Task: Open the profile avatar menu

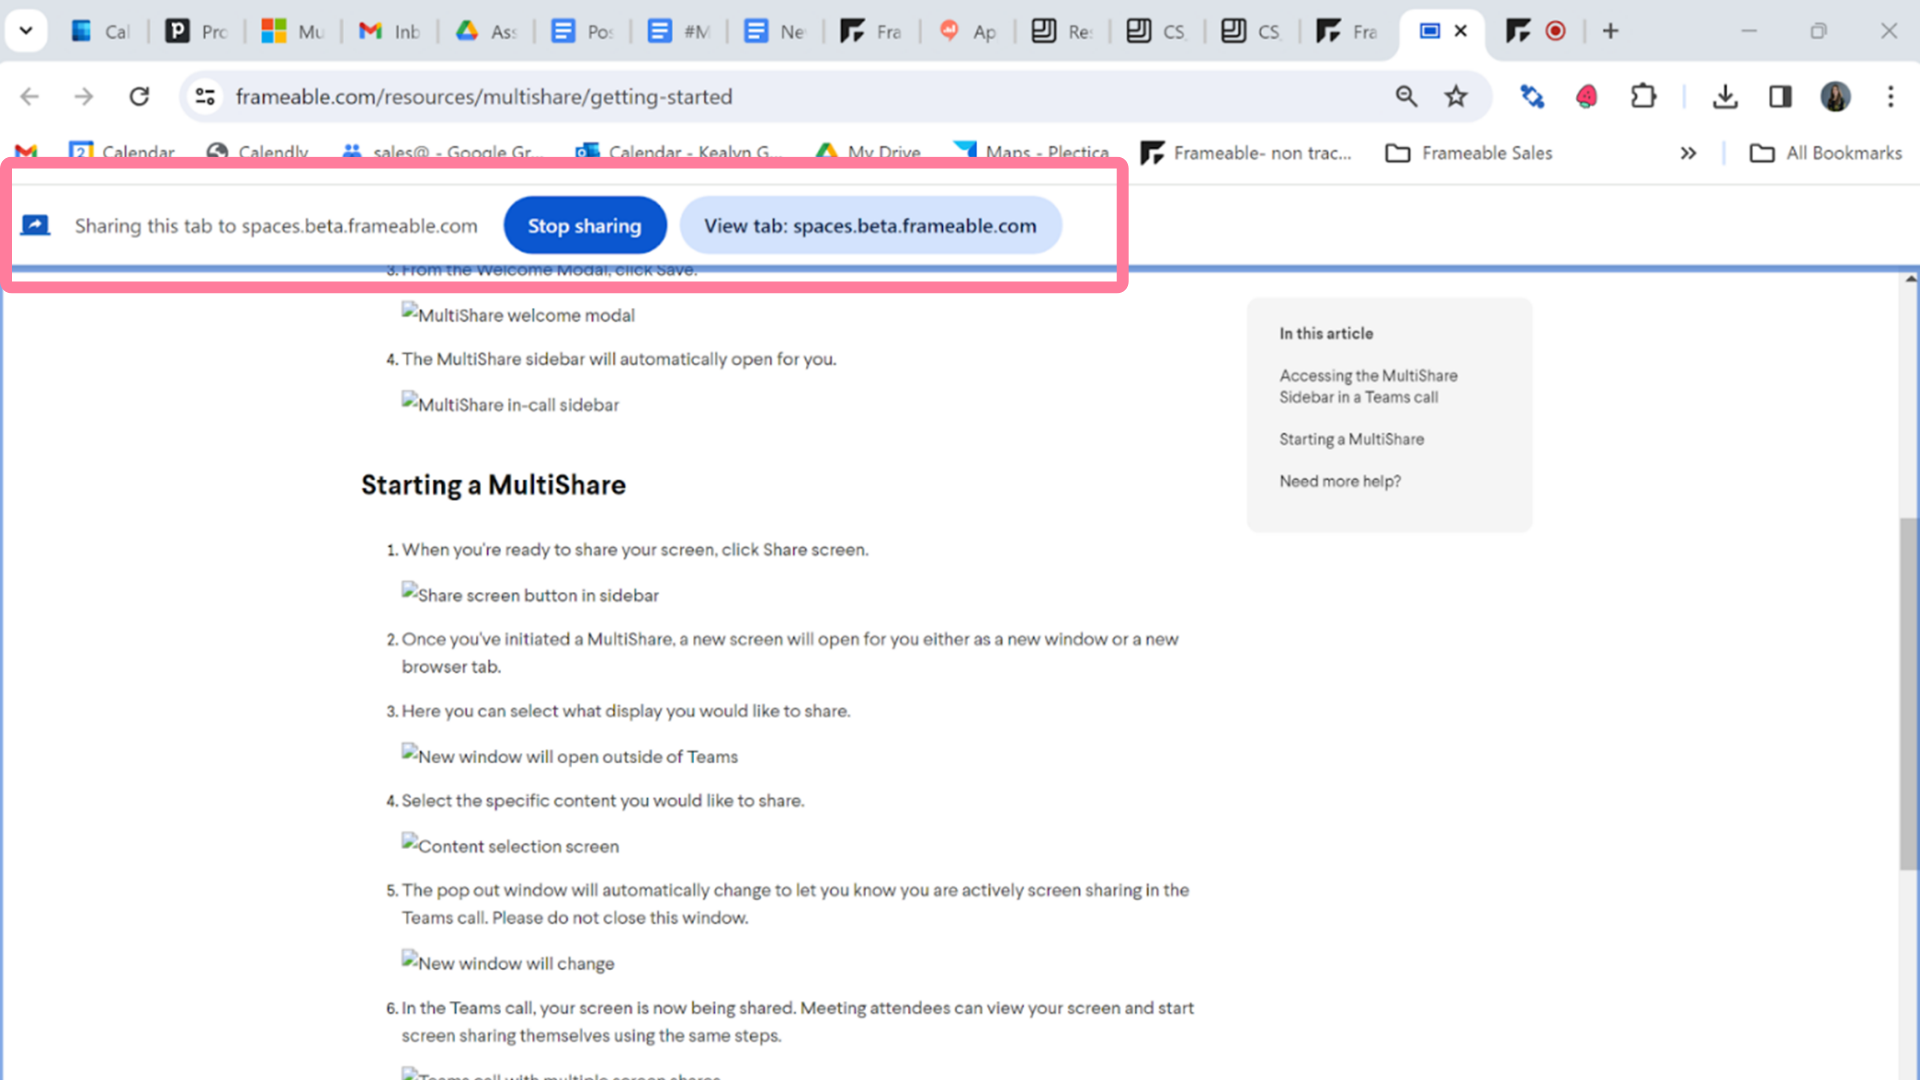Action: [1835, 96]
